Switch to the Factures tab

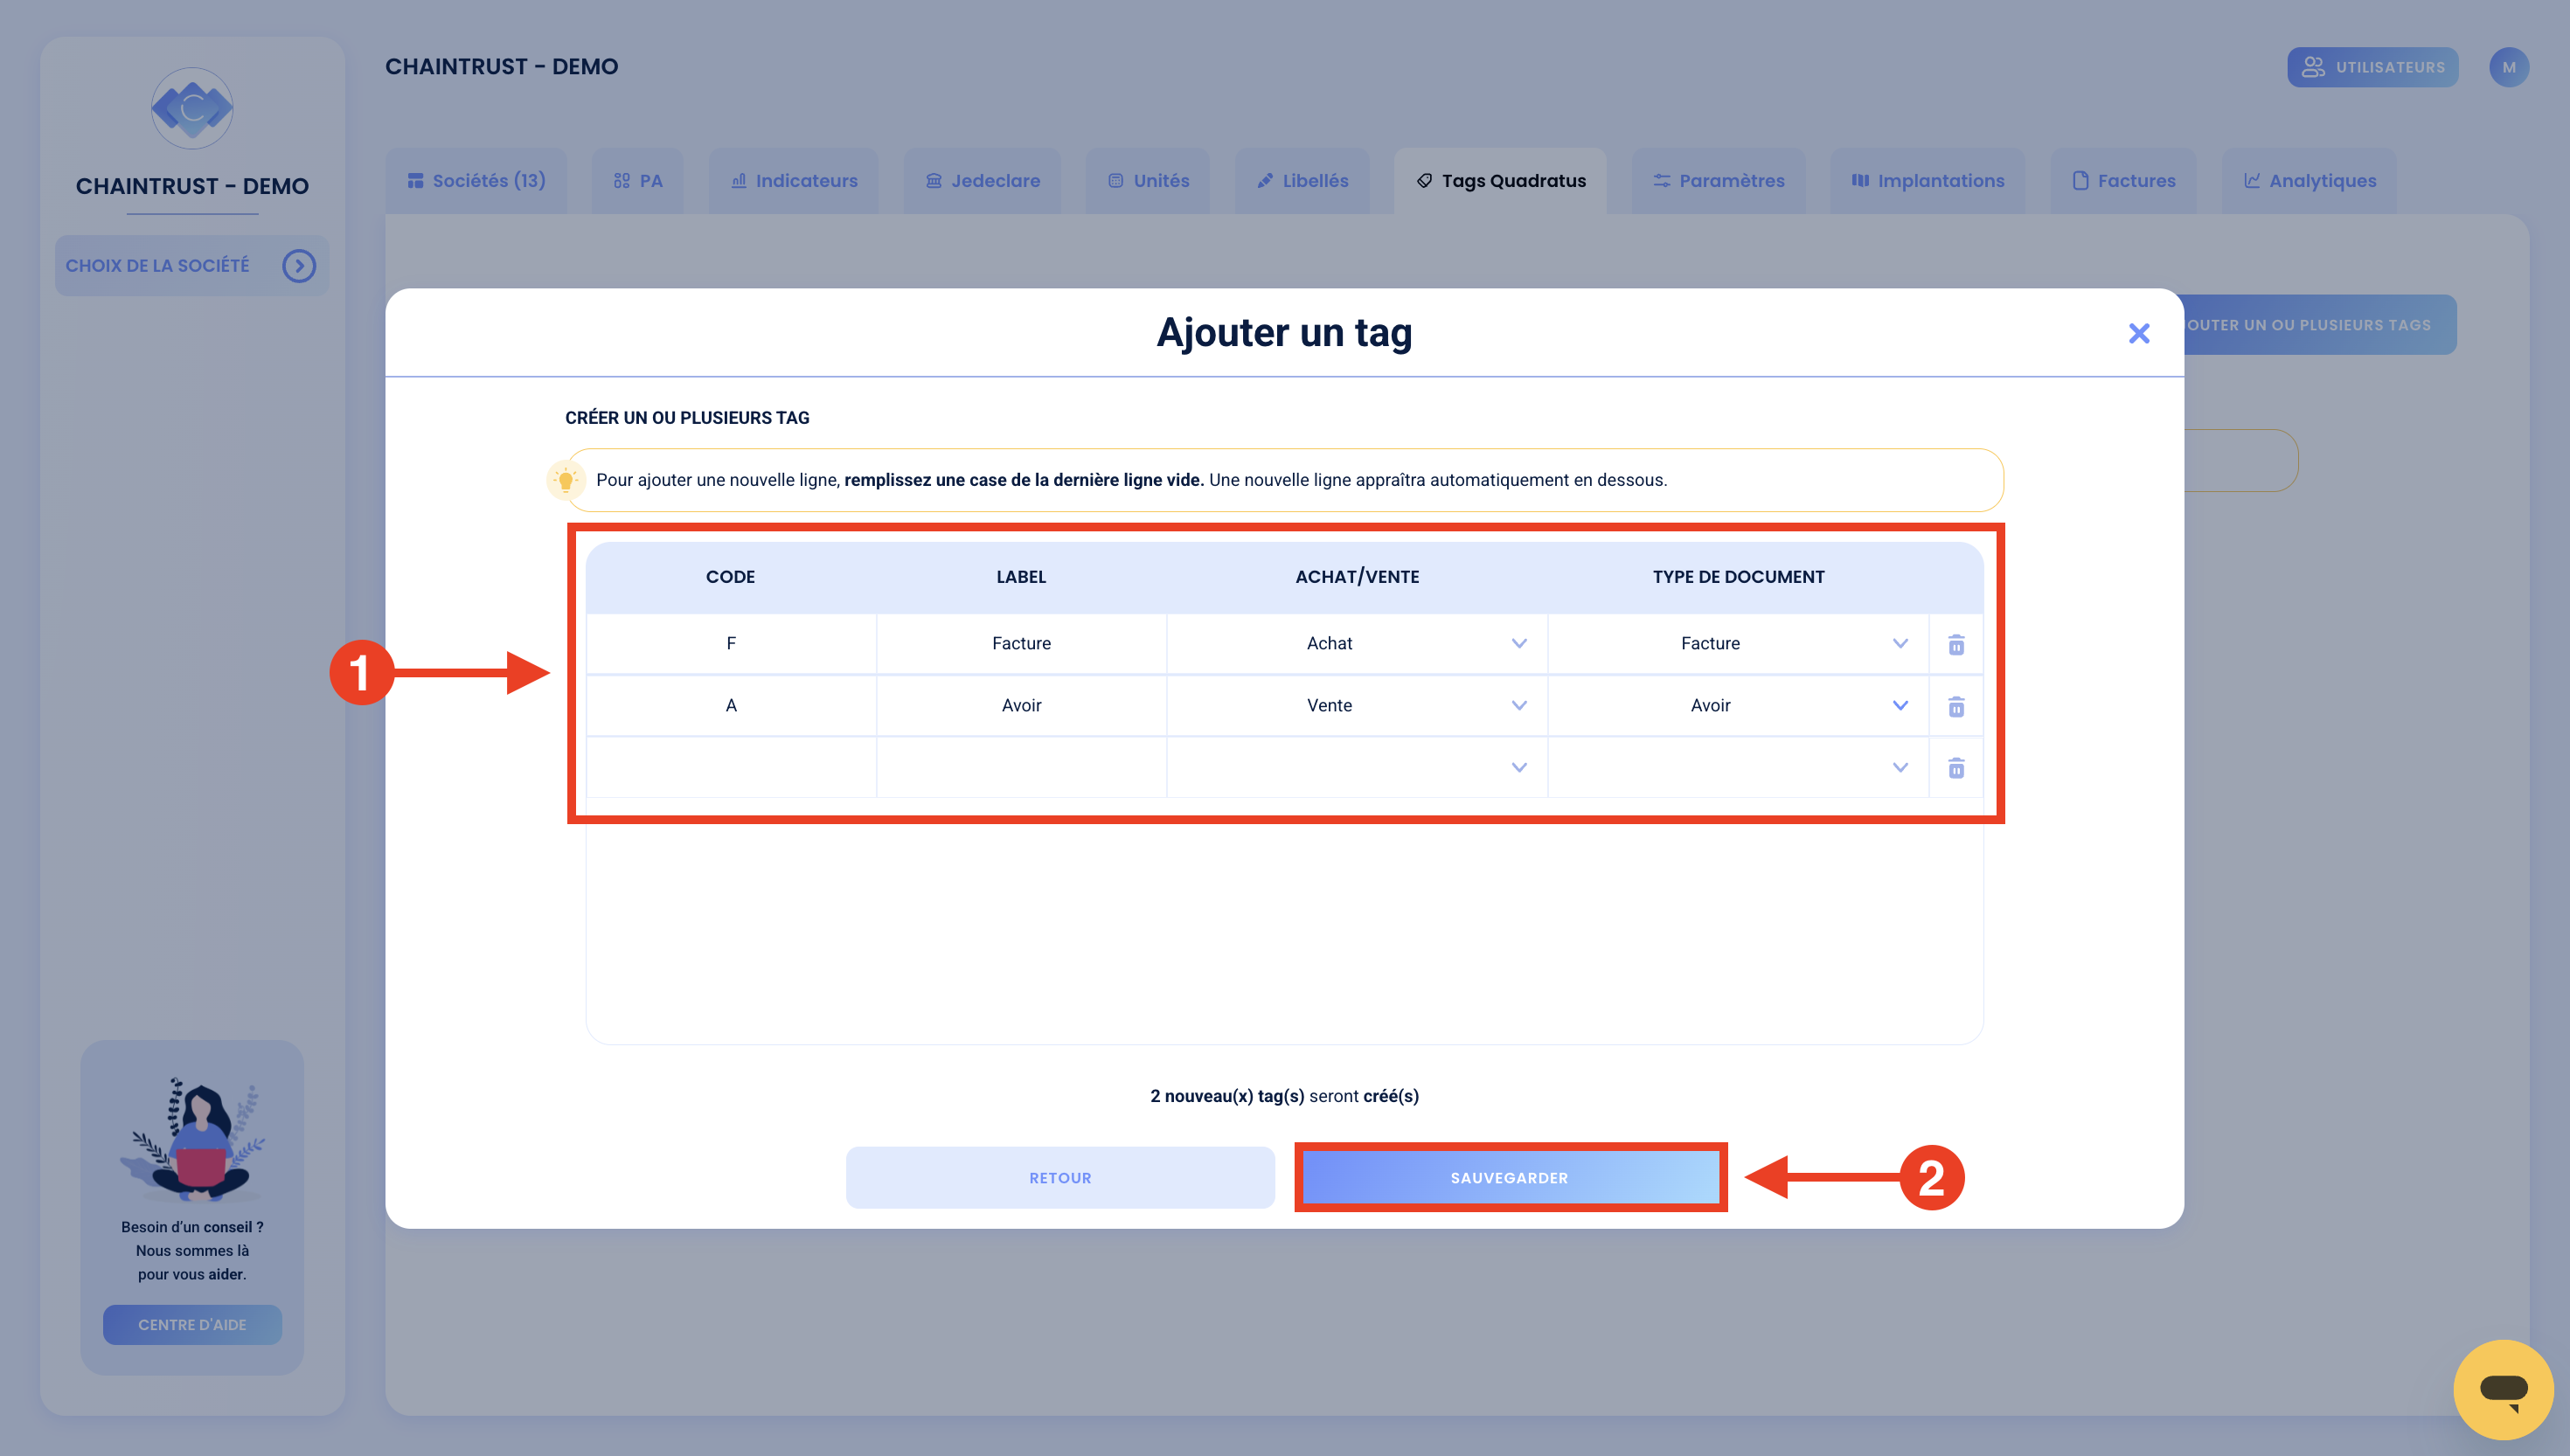pyautogui.click(x=2123, y=181)
